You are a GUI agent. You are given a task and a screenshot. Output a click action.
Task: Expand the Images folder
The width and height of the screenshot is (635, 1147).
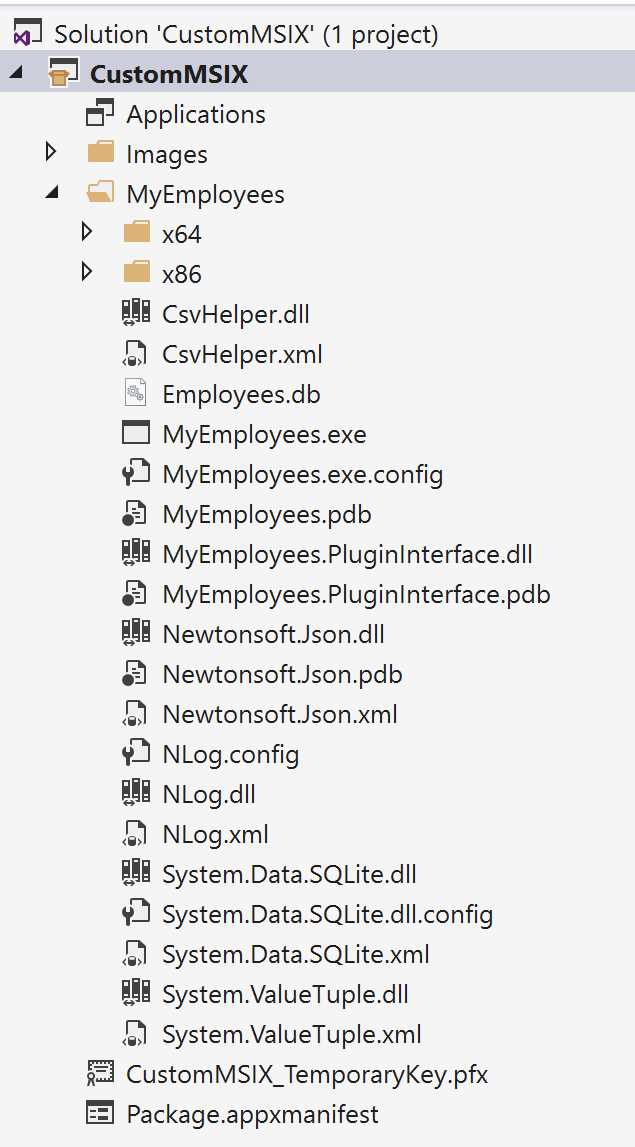click(50, 152)
